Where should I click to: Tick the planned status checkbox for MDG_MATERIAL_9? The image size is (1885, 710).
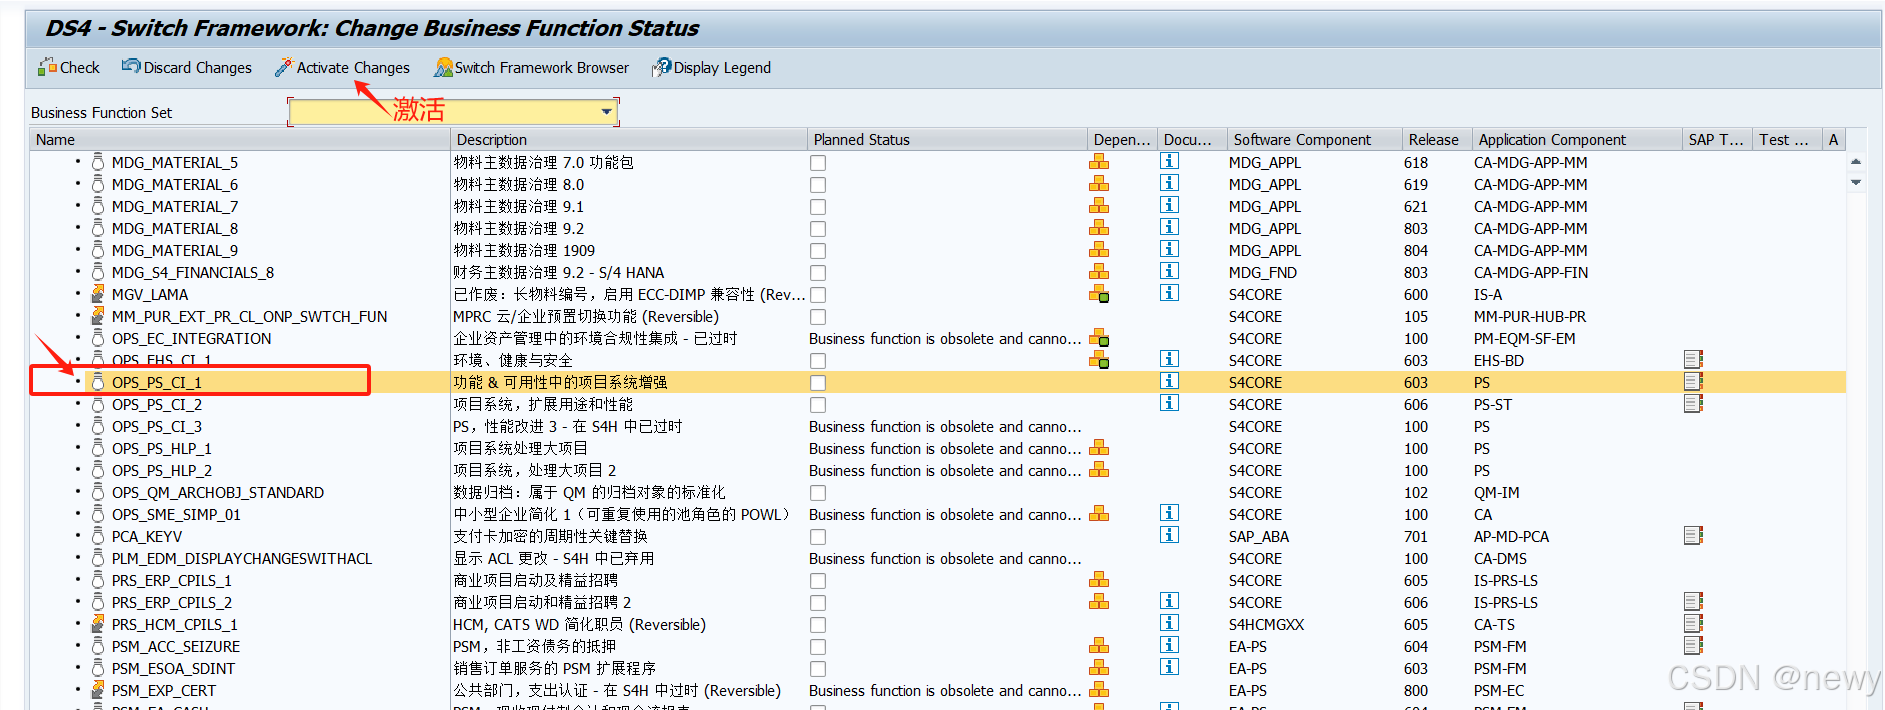pyautogui.click(x=818, y=251)
